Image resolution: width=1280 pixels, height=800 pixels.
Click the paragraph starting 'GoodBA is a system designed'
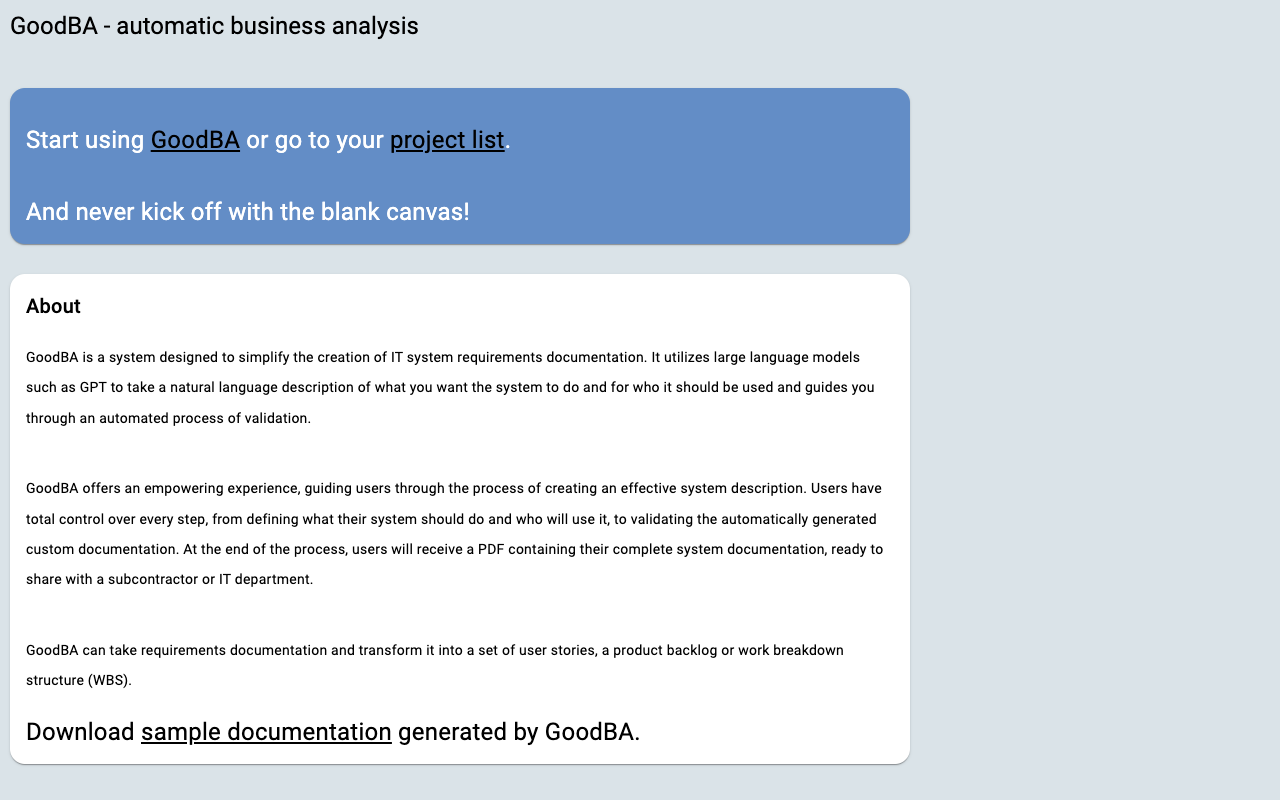pos(450,388)
